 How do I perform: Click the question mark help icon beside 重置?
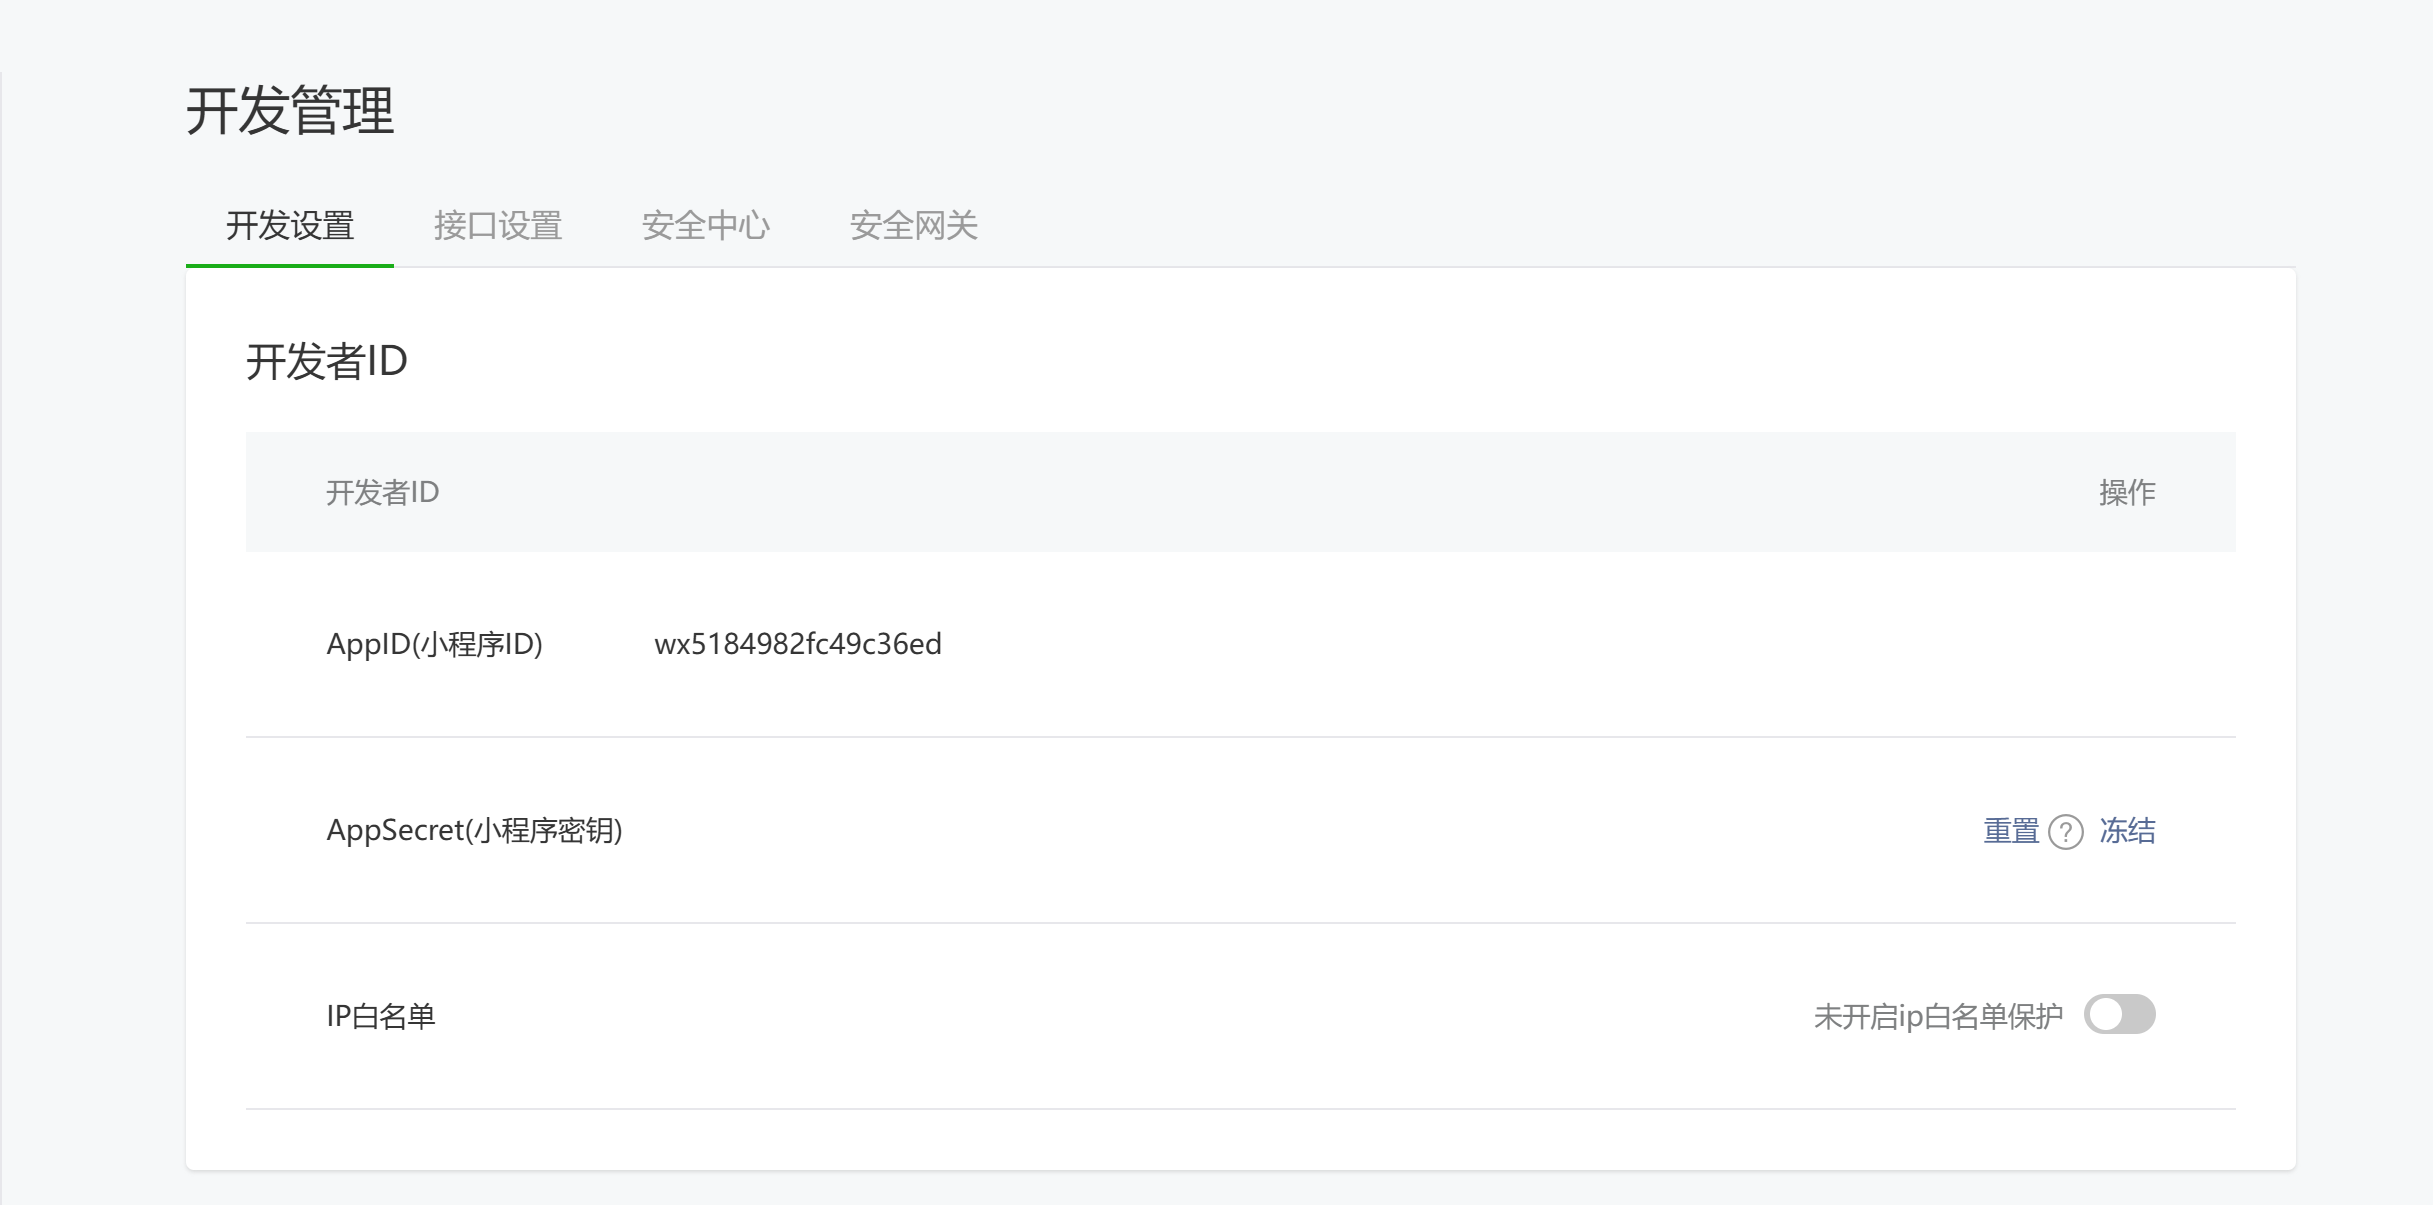(2066, 832)
